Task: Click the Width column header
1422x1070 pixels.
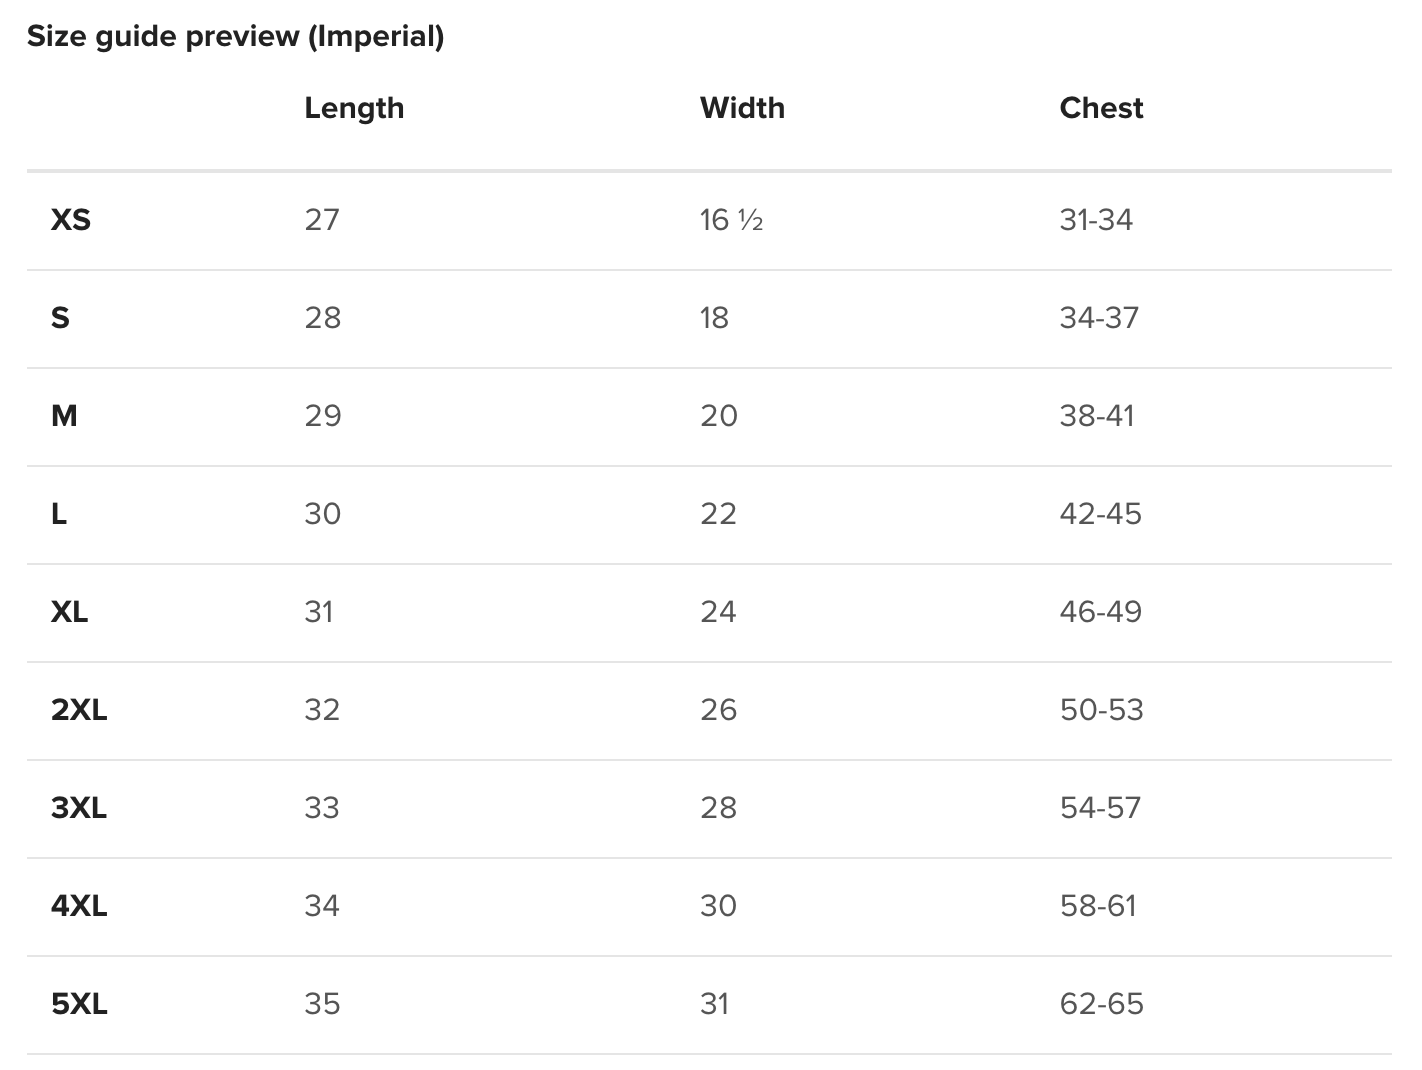Action: pyautogui.click(x=742, y=108)
